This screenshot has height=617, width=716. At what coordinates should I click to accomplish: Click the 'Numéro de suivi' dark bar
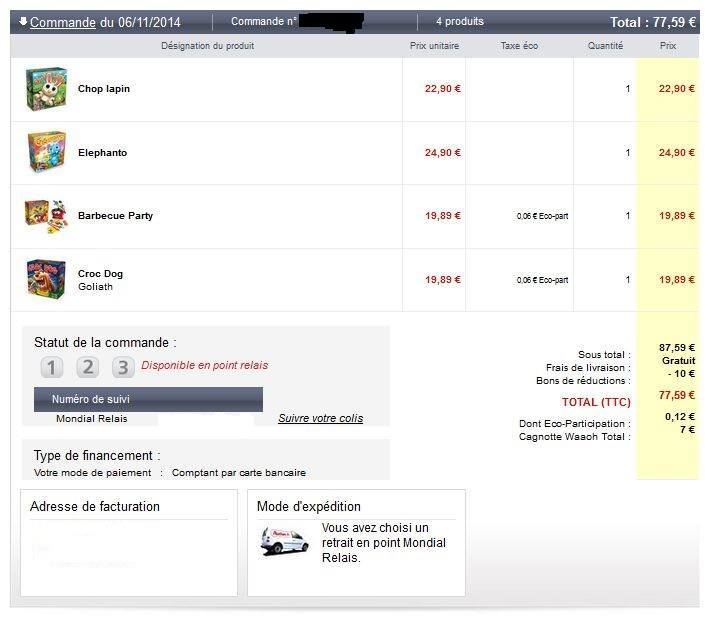coord(148,399)
